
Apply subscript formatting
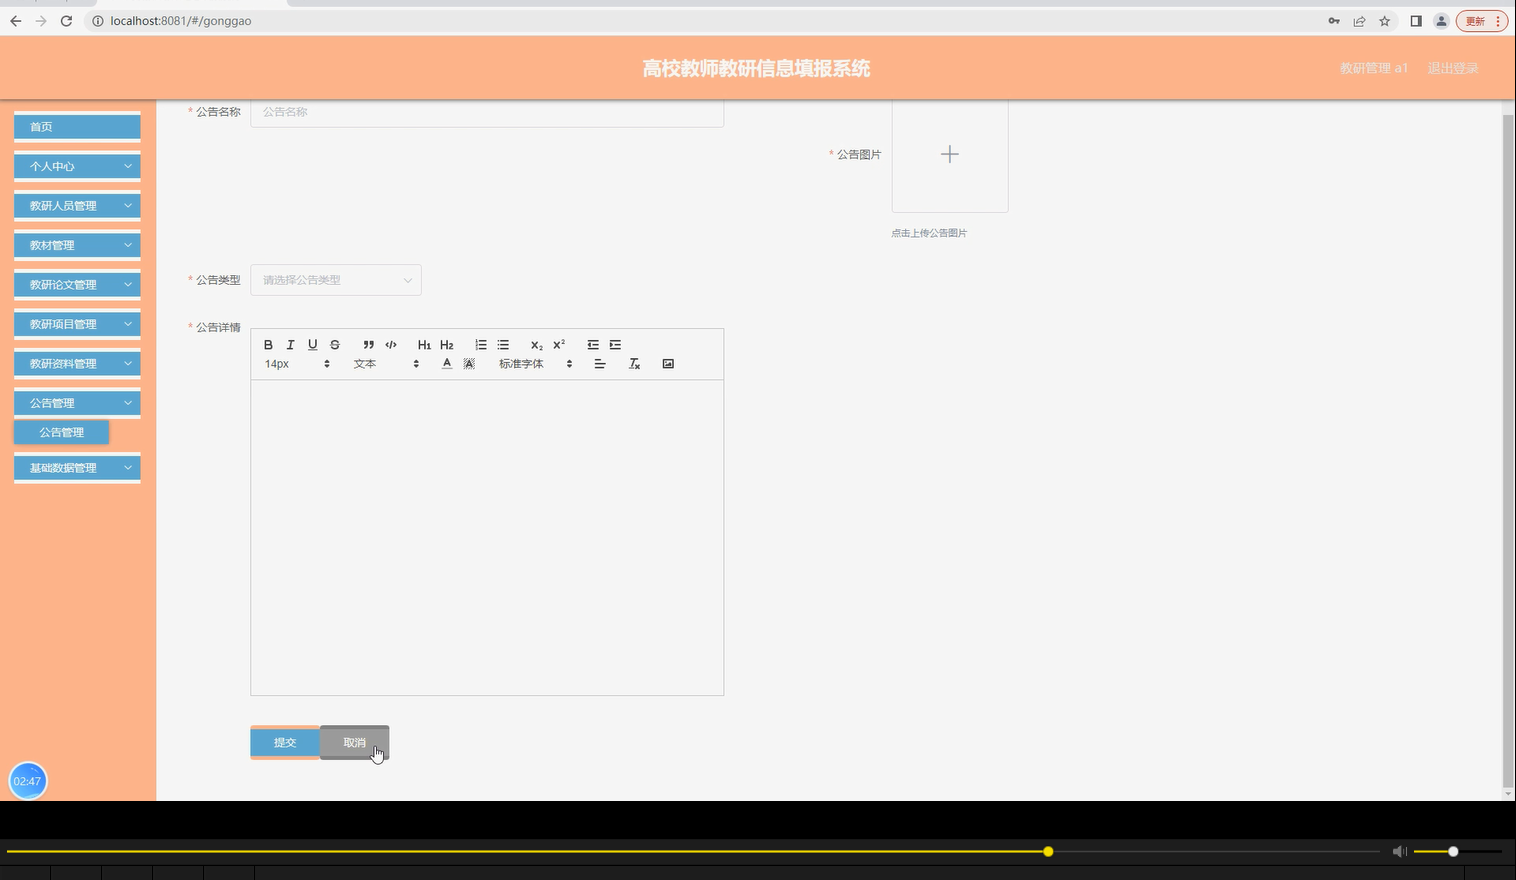(537, 345)
